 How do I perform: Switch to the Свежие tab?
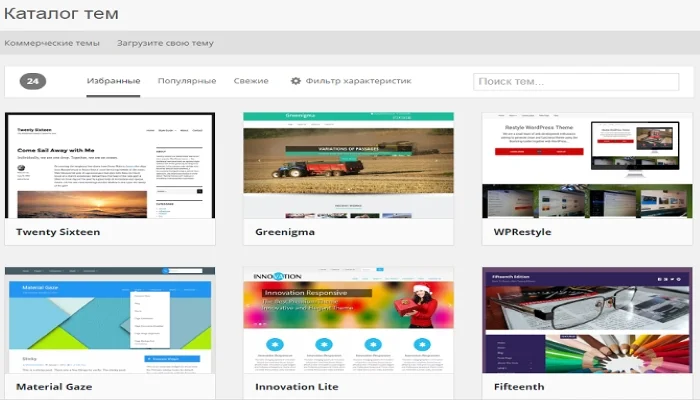pyautogui.click(x=251, y=81)
